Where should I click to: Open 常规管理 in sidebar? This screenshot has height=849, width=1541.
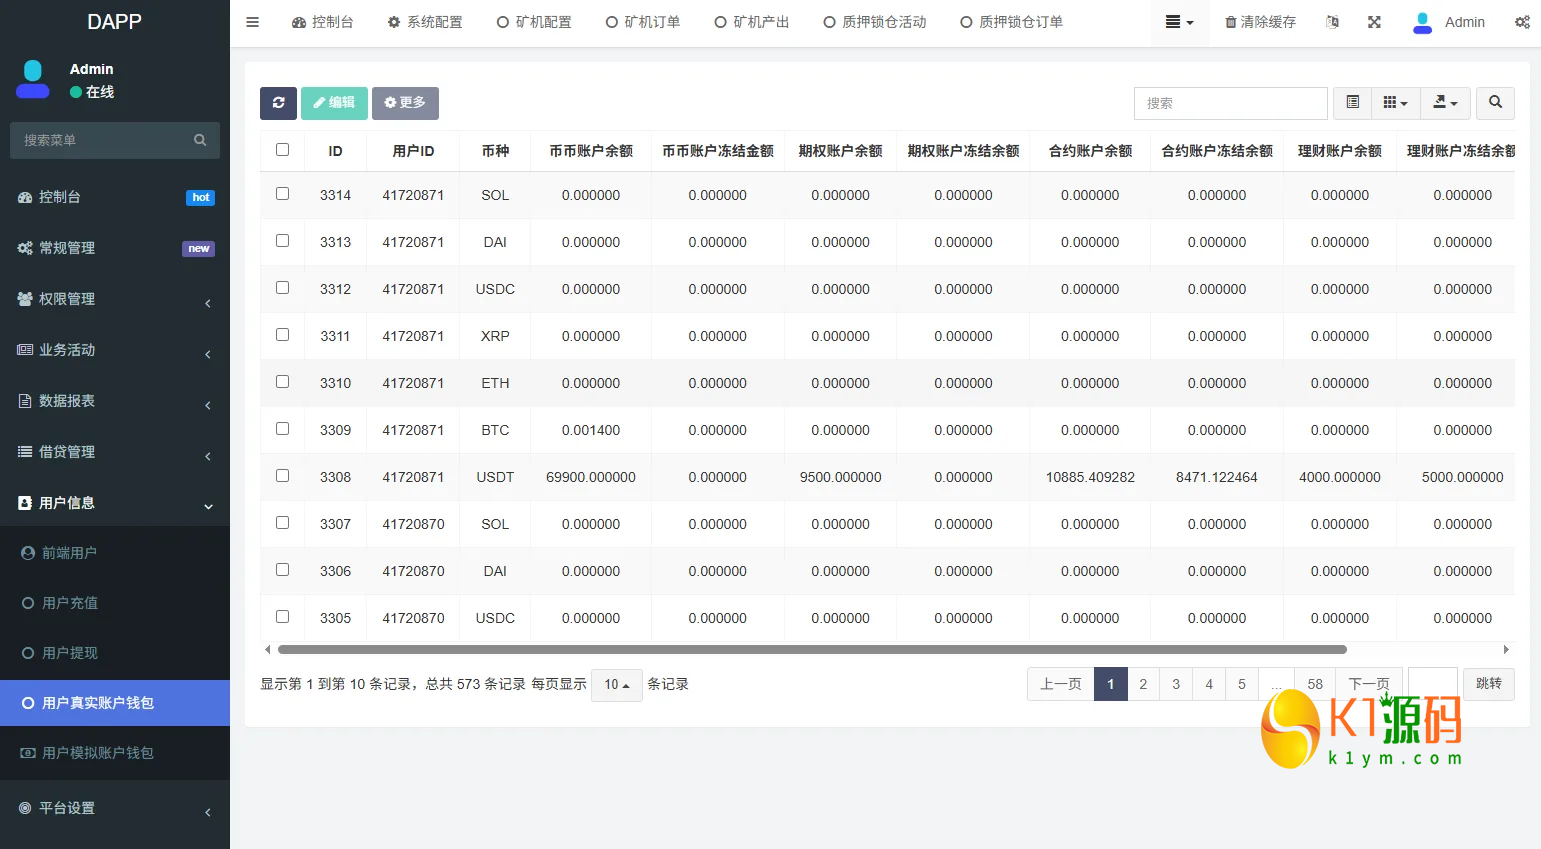click(x=115, y=248)
